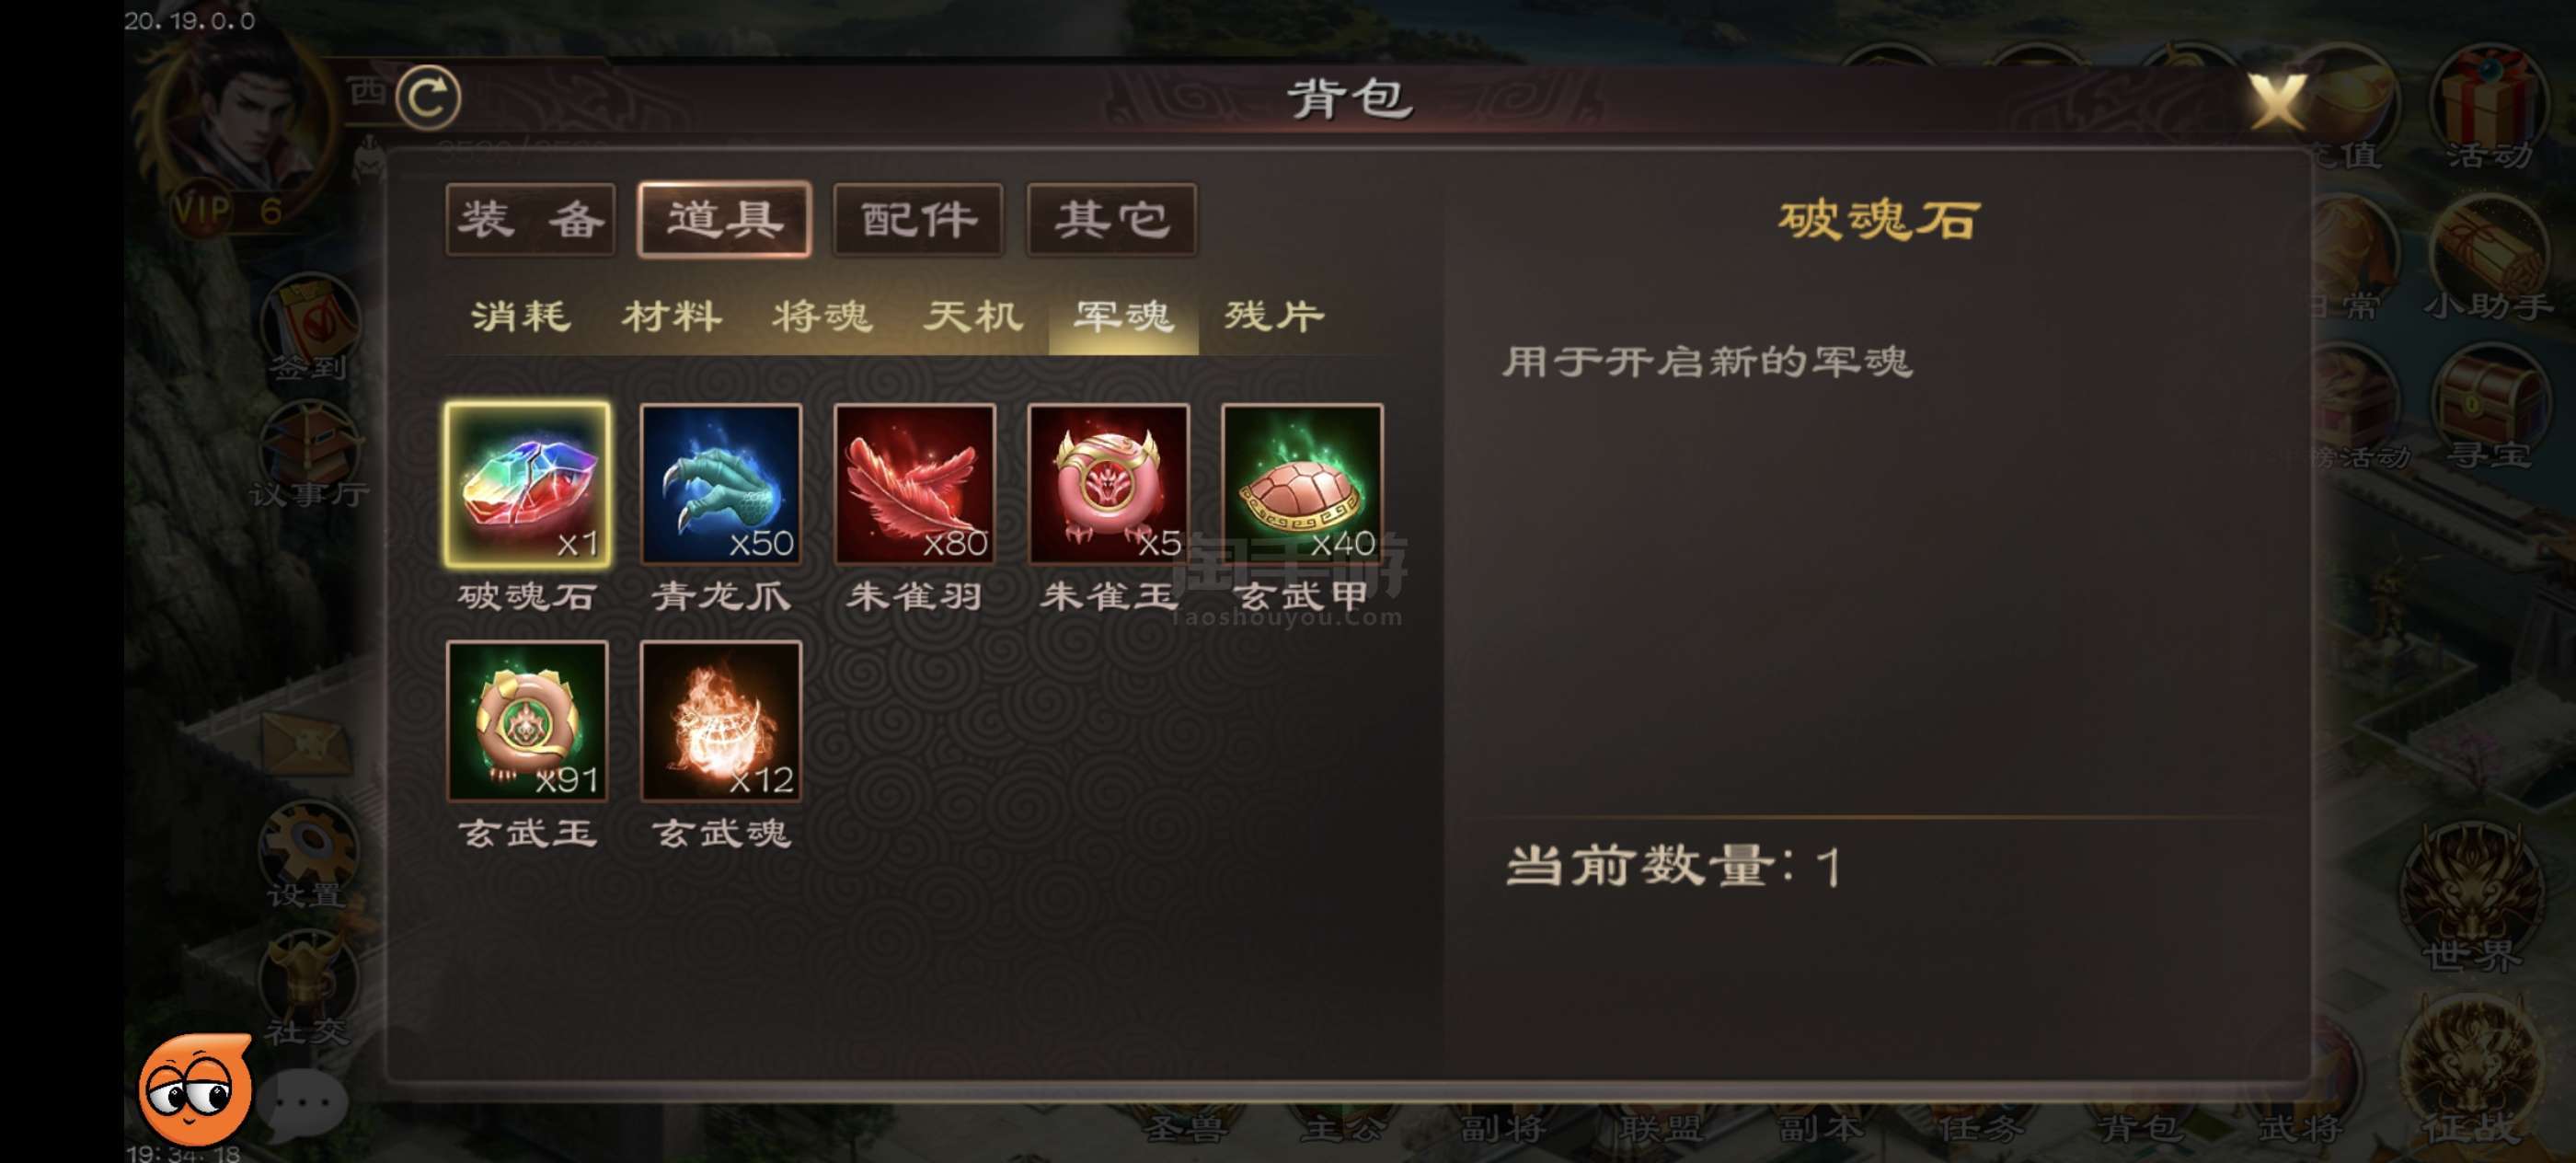Switch to the 装备 tab
This screenshot has width=2576, height=1163.
click(530, 219)
